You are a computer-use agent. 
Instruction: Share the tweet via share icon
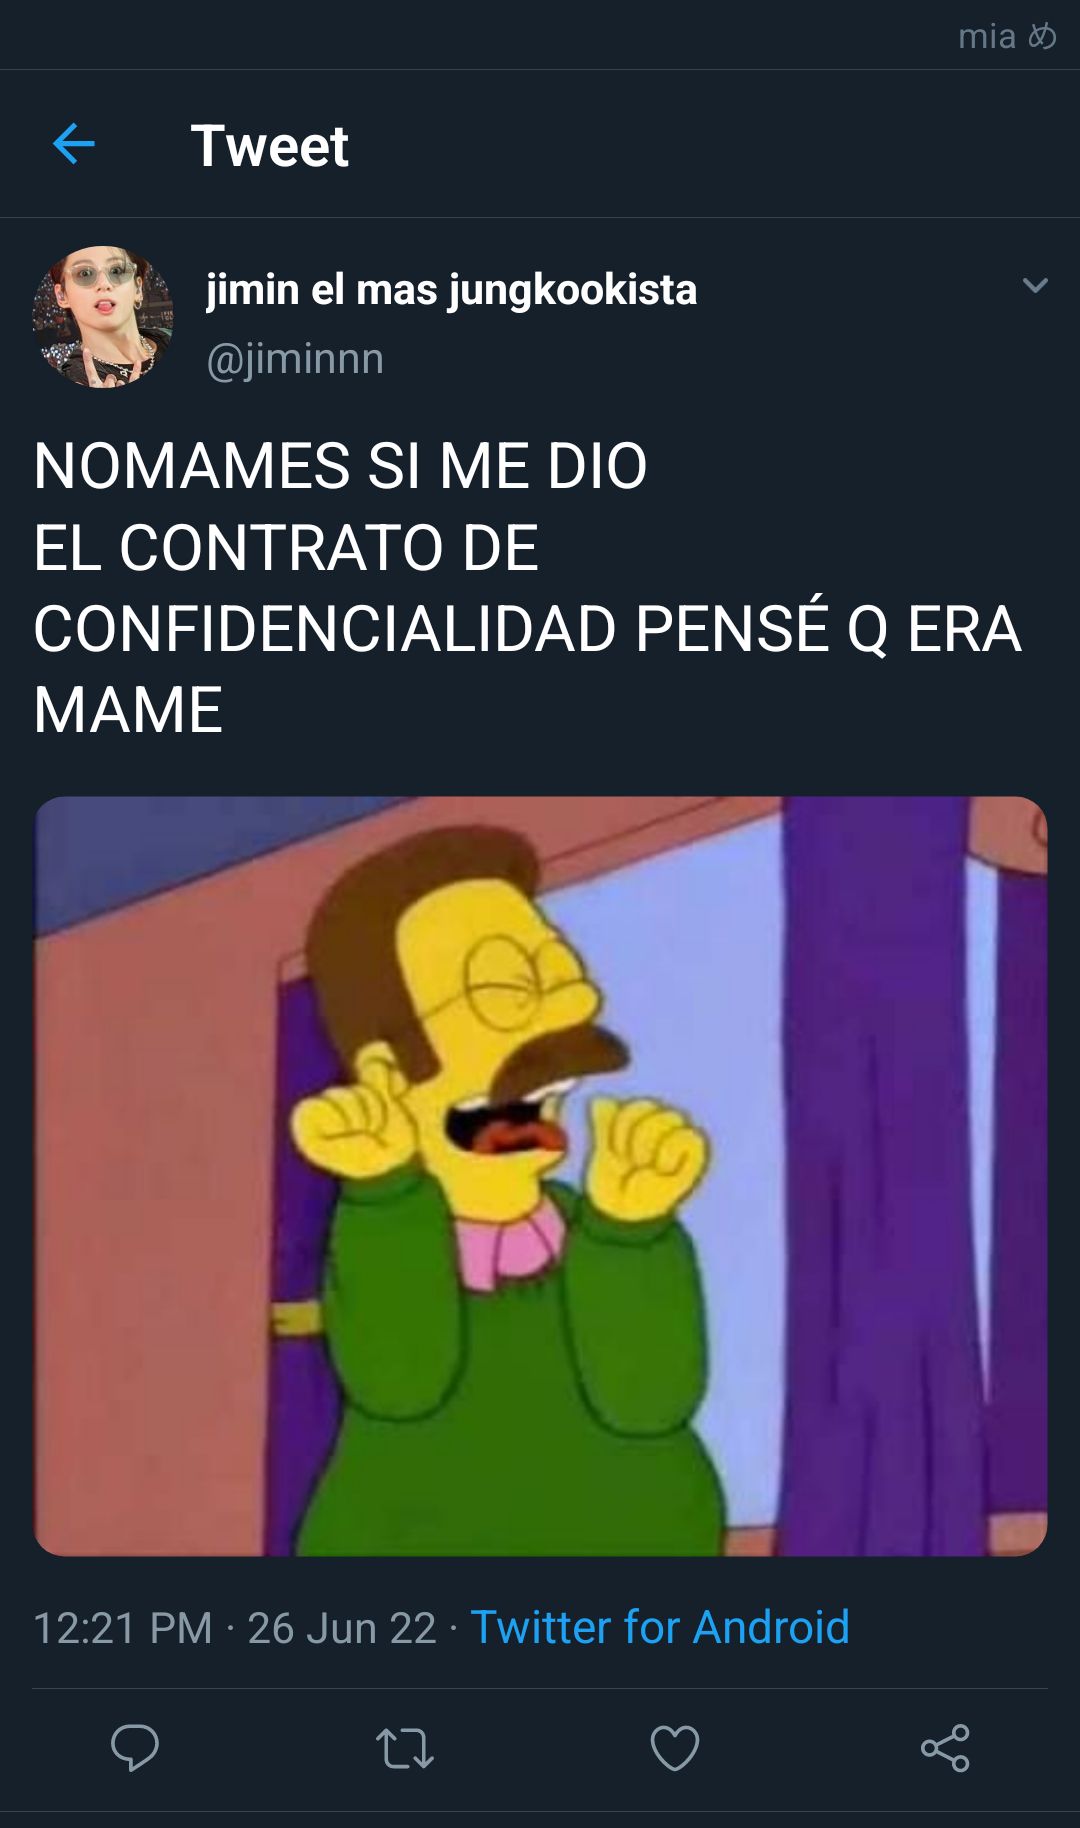pyautogui.click(x=945, y=1747)
